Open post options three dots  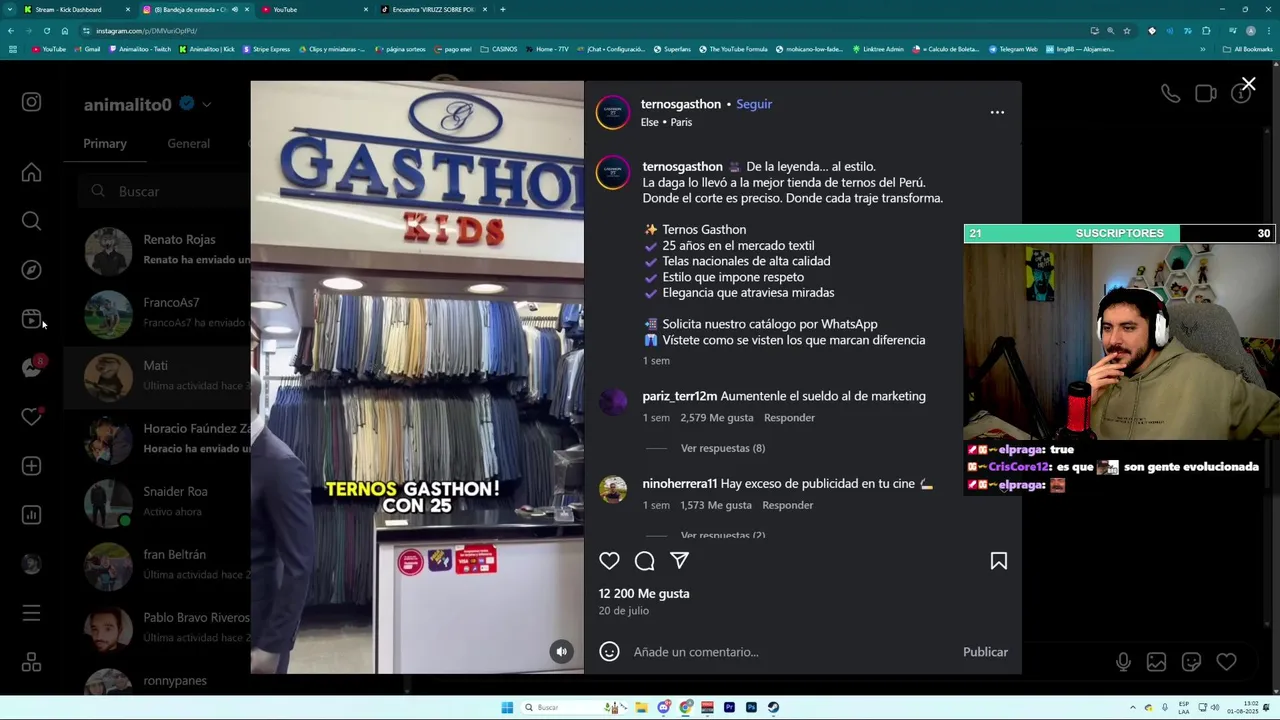coord(997,112)
